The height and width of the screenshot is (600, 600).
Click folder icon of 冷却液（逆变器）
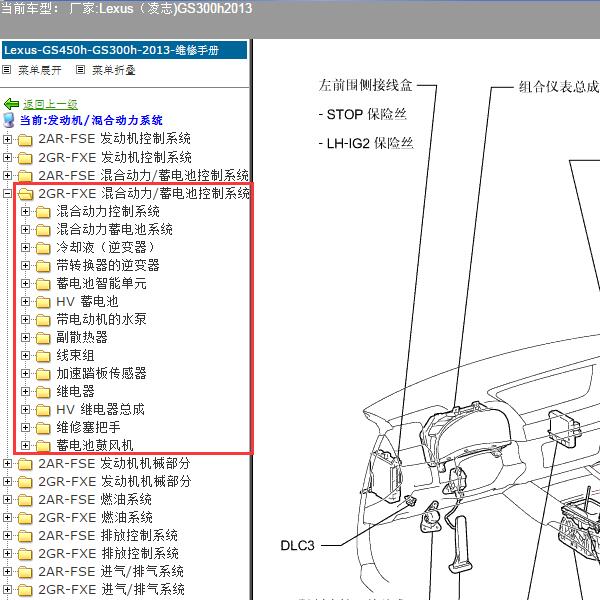click(x=43, y=248)
